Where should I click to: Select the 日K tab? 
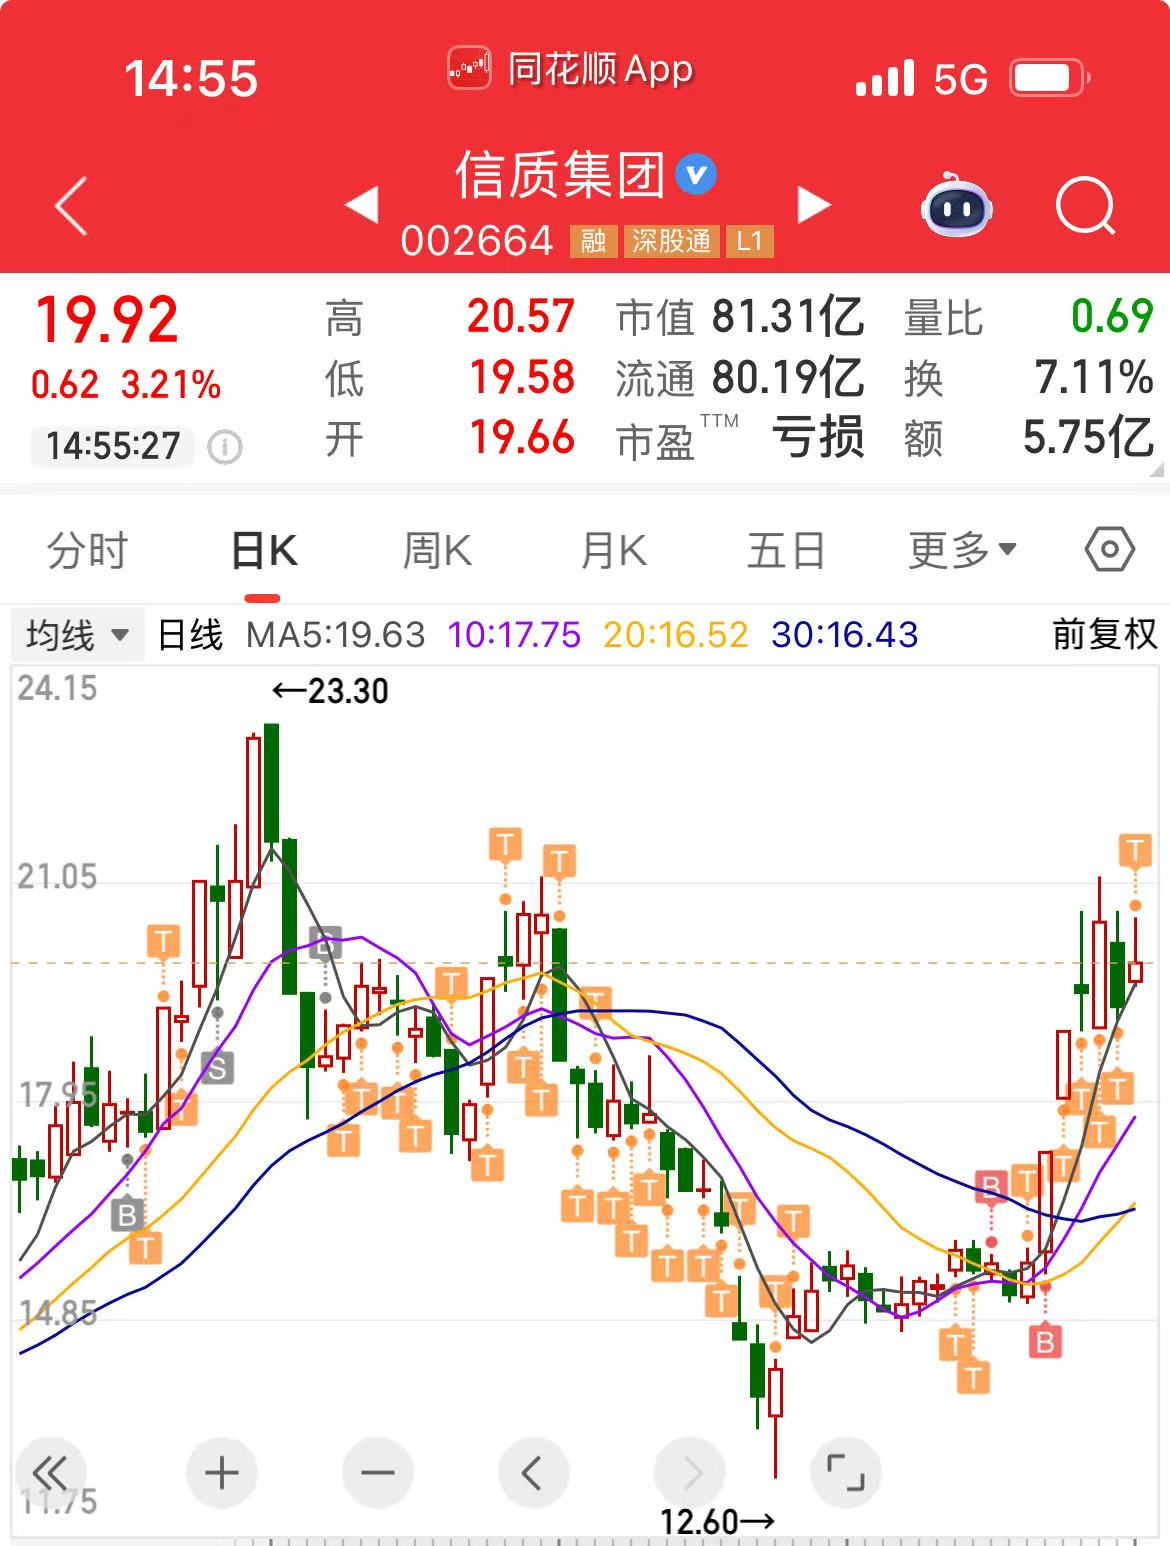tap(264, 551)
